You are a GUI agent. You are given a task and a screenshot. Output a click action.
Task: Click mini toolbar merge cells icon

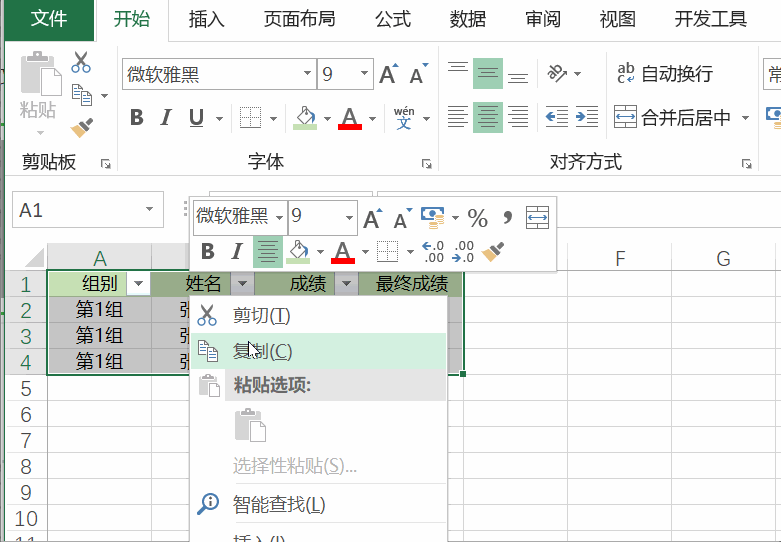(537, 218)
